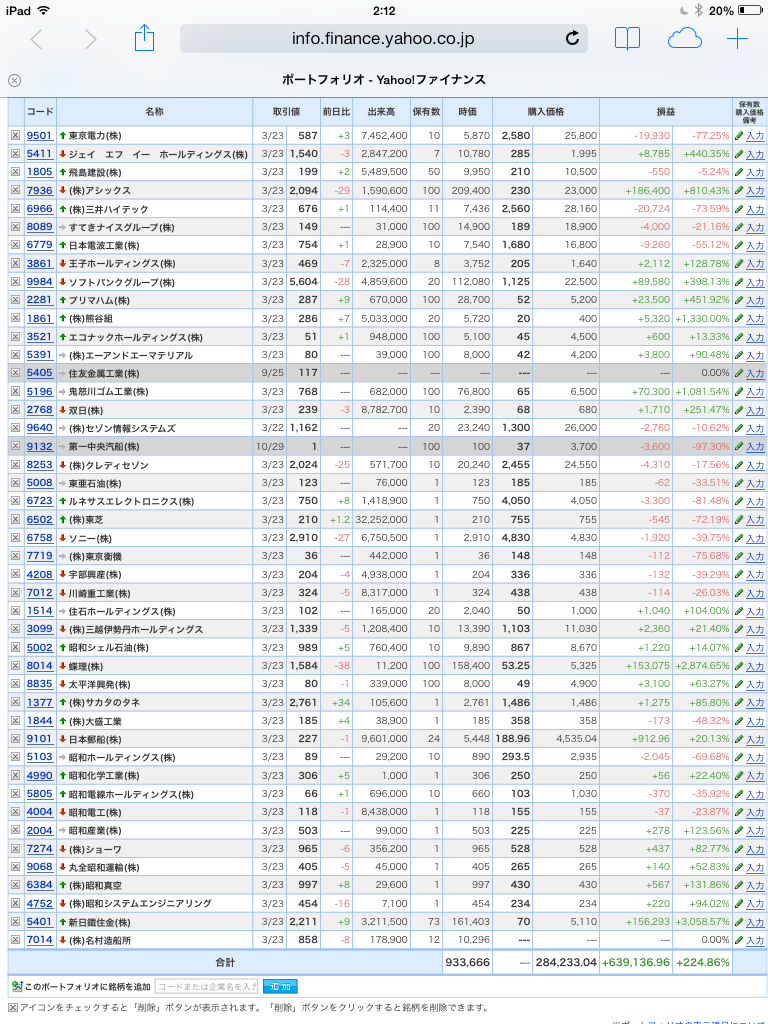Focus the コードまたは企業名 input field
The image size is (768, 1024).
206,986
